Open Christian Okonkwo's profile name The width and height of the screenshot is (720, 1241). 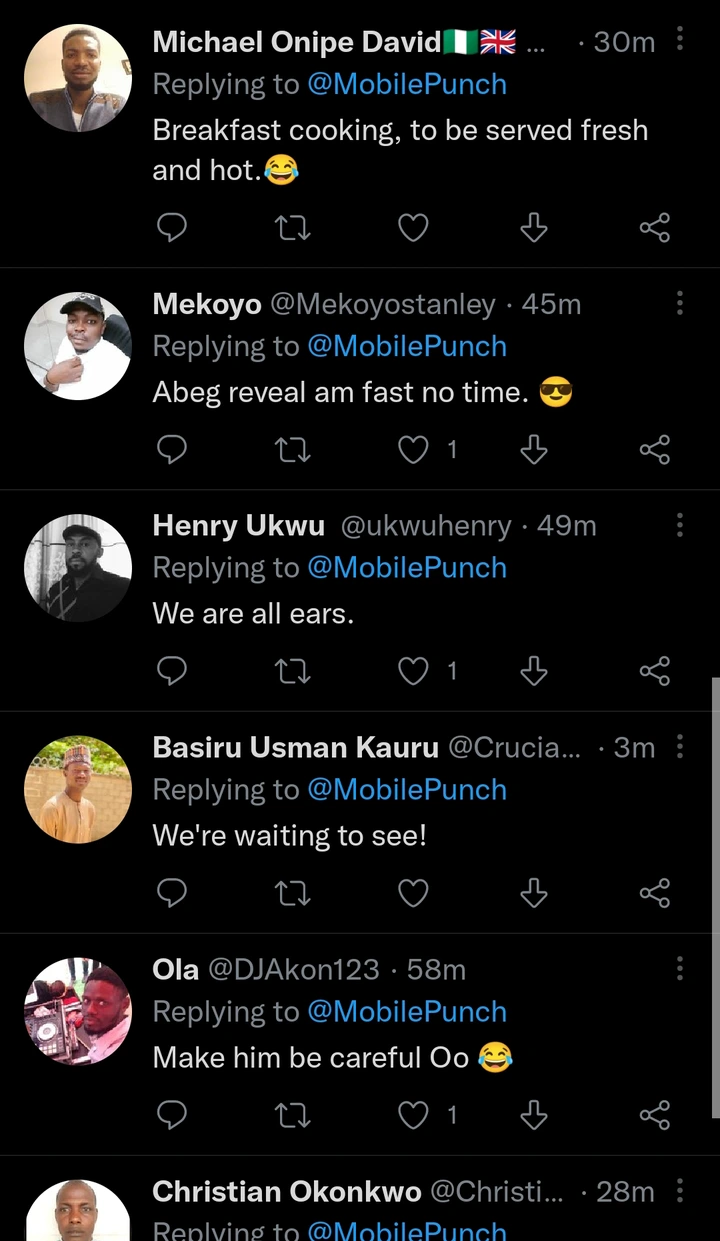(286, 1191)
